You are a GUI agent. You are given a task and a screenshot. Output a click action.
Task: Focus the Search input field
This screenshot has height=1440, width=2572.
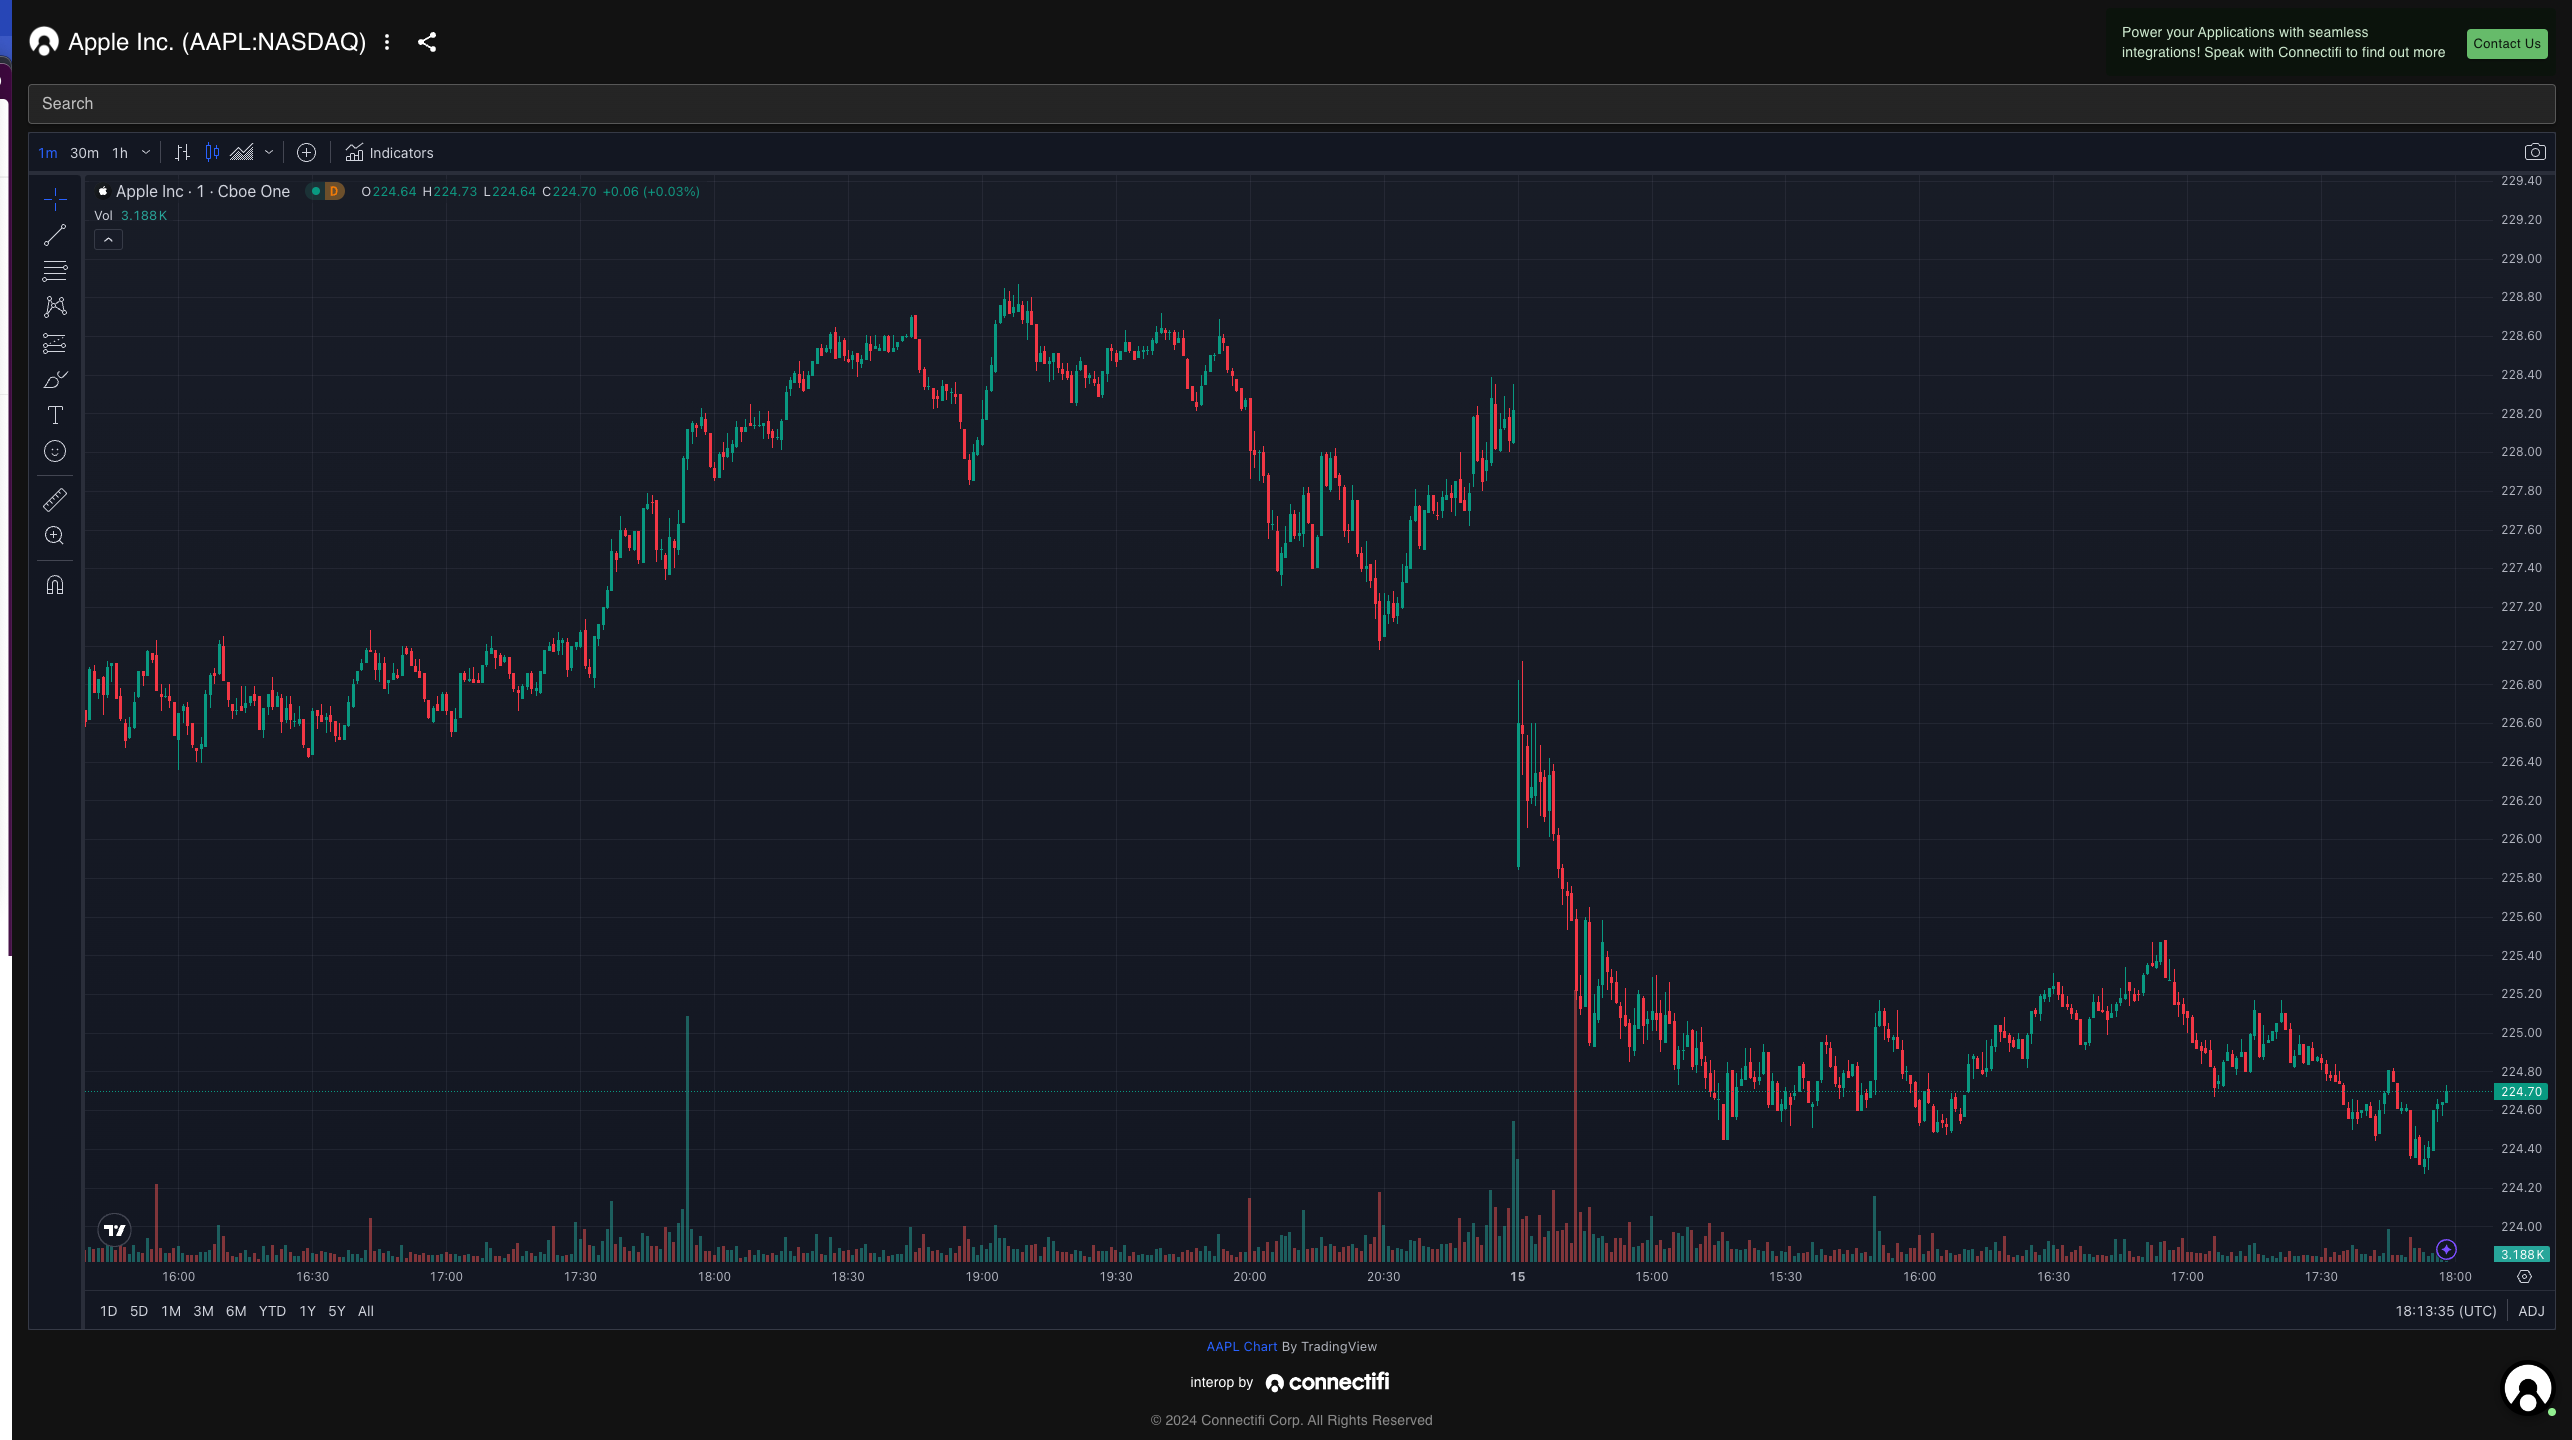coord(1291,104)
